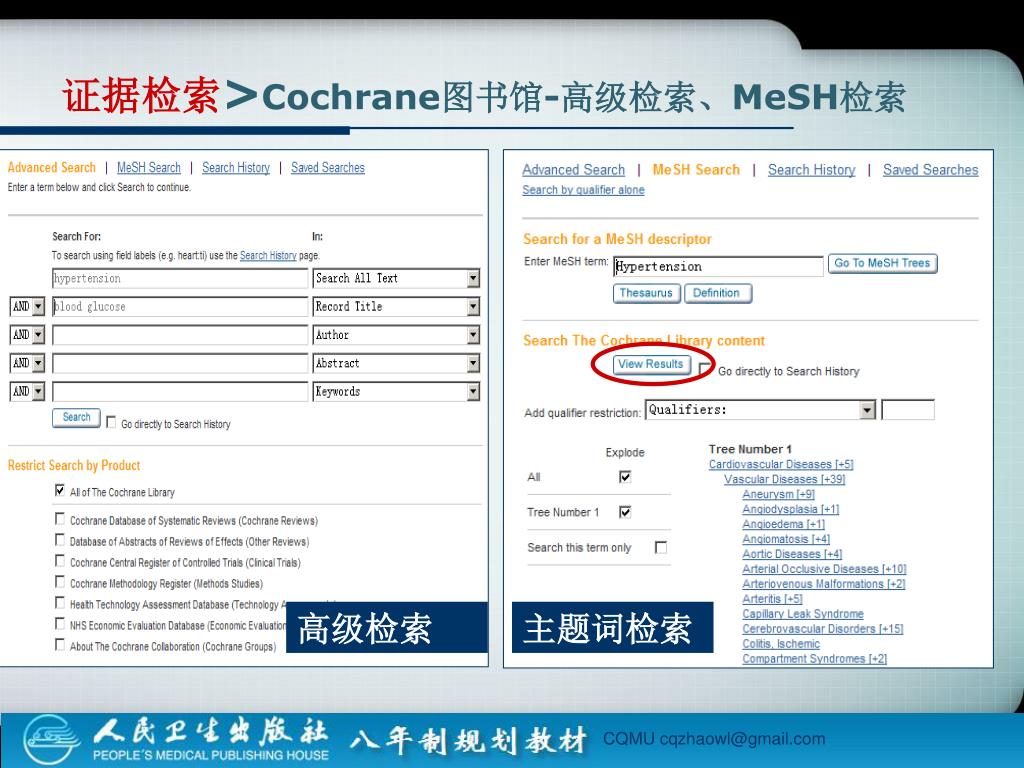Focus the Enter MeSH term field
1024x768 pixels.
coord(718,266)
